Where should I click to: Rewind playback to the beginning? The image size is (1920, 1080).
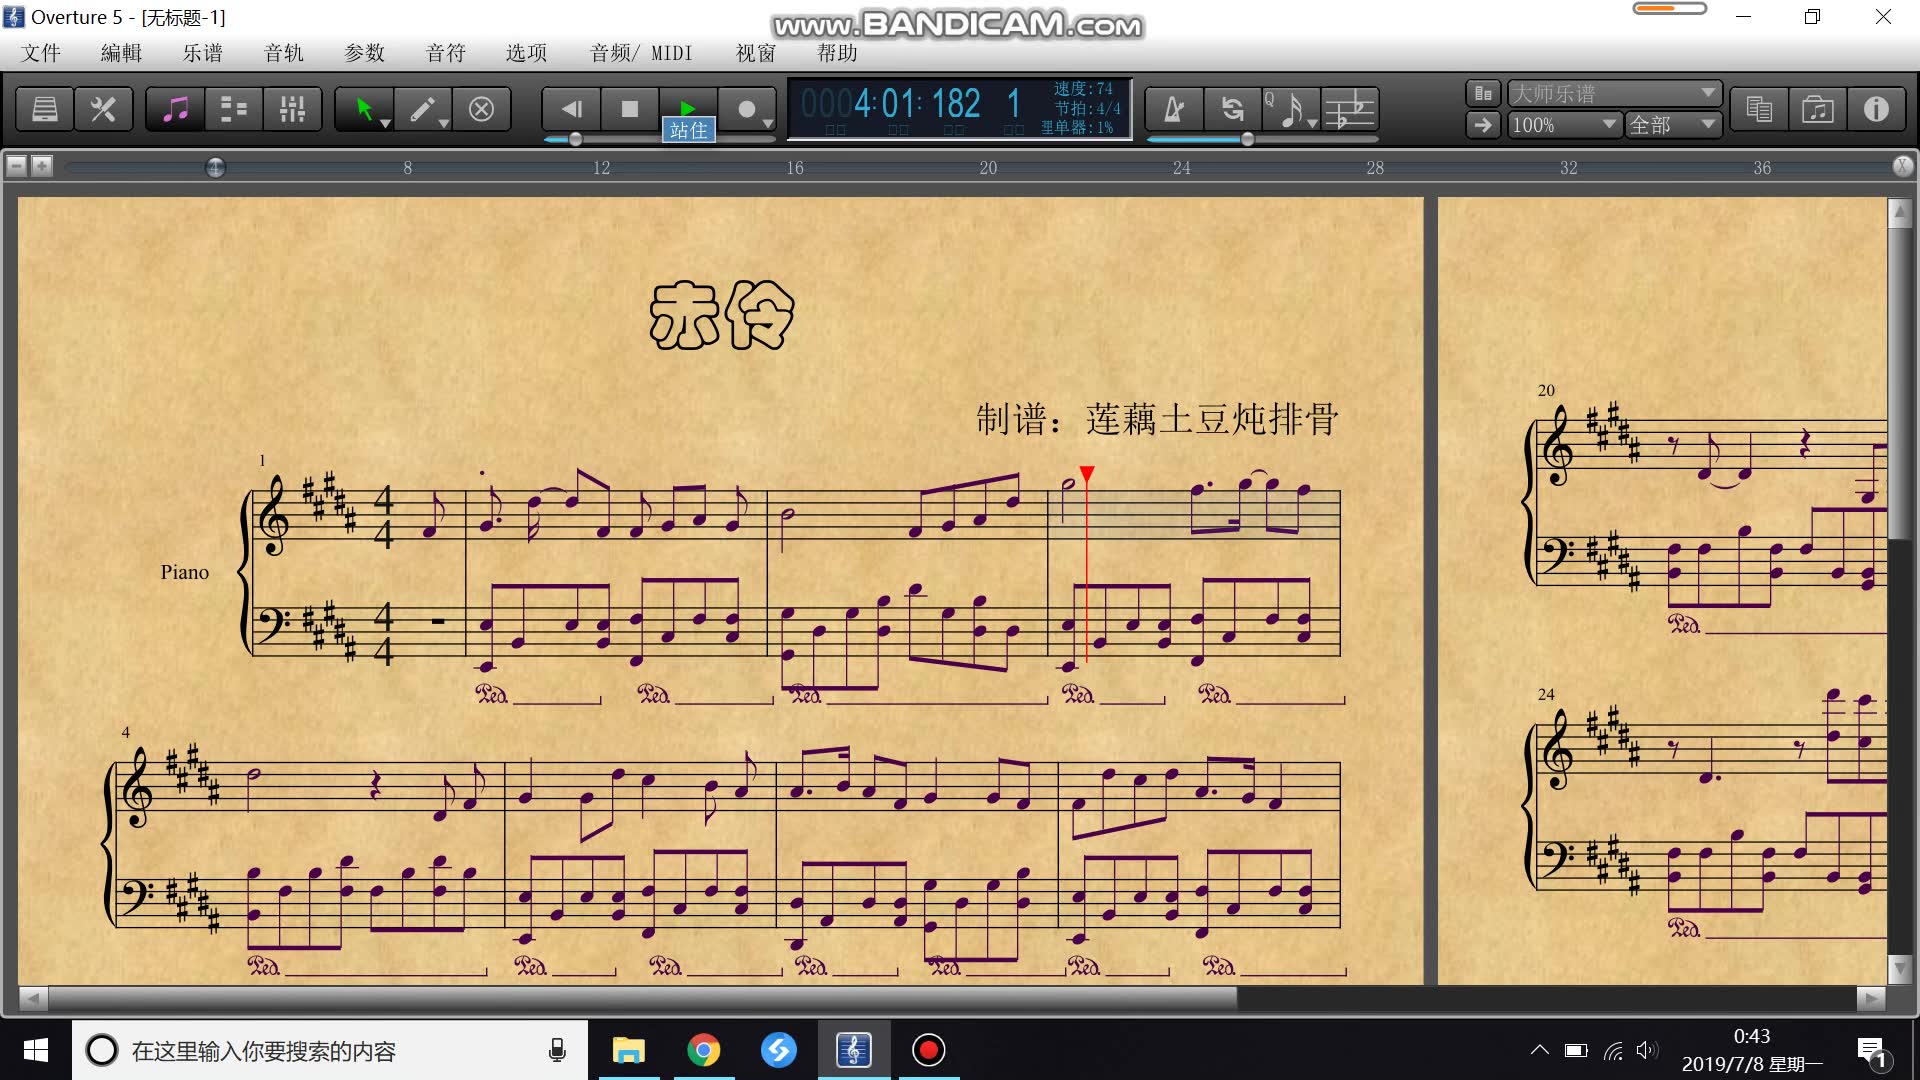571,109
